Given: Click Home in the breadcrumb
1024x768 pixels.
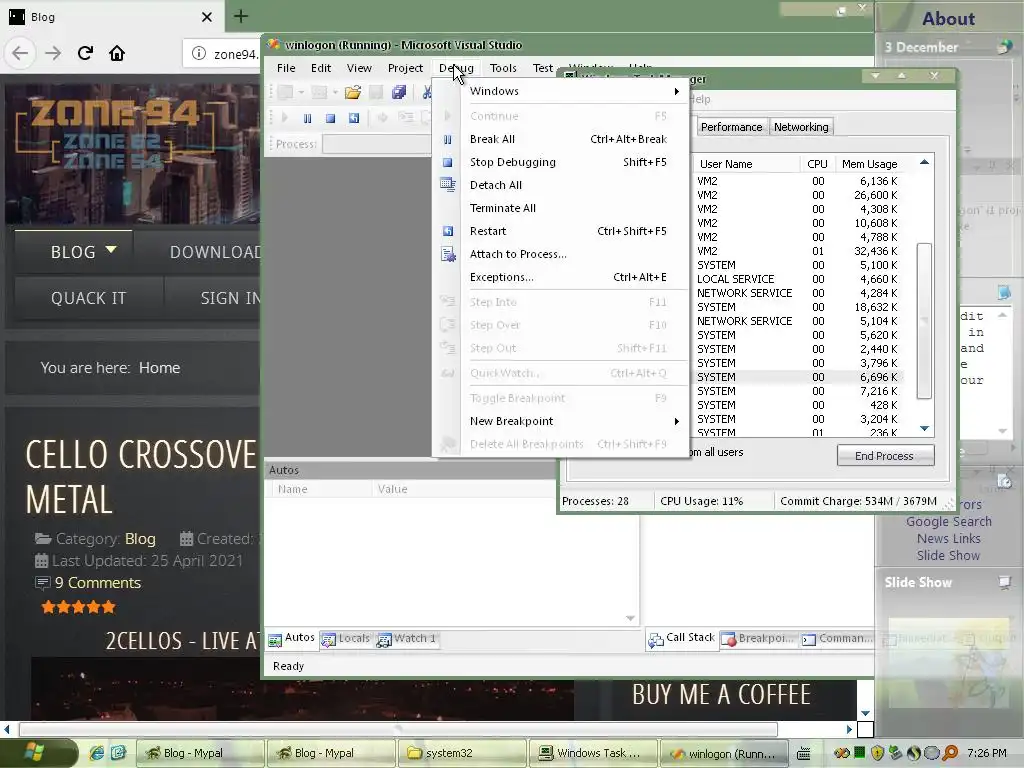Looking at the screenshot, I should coord(159,368).
